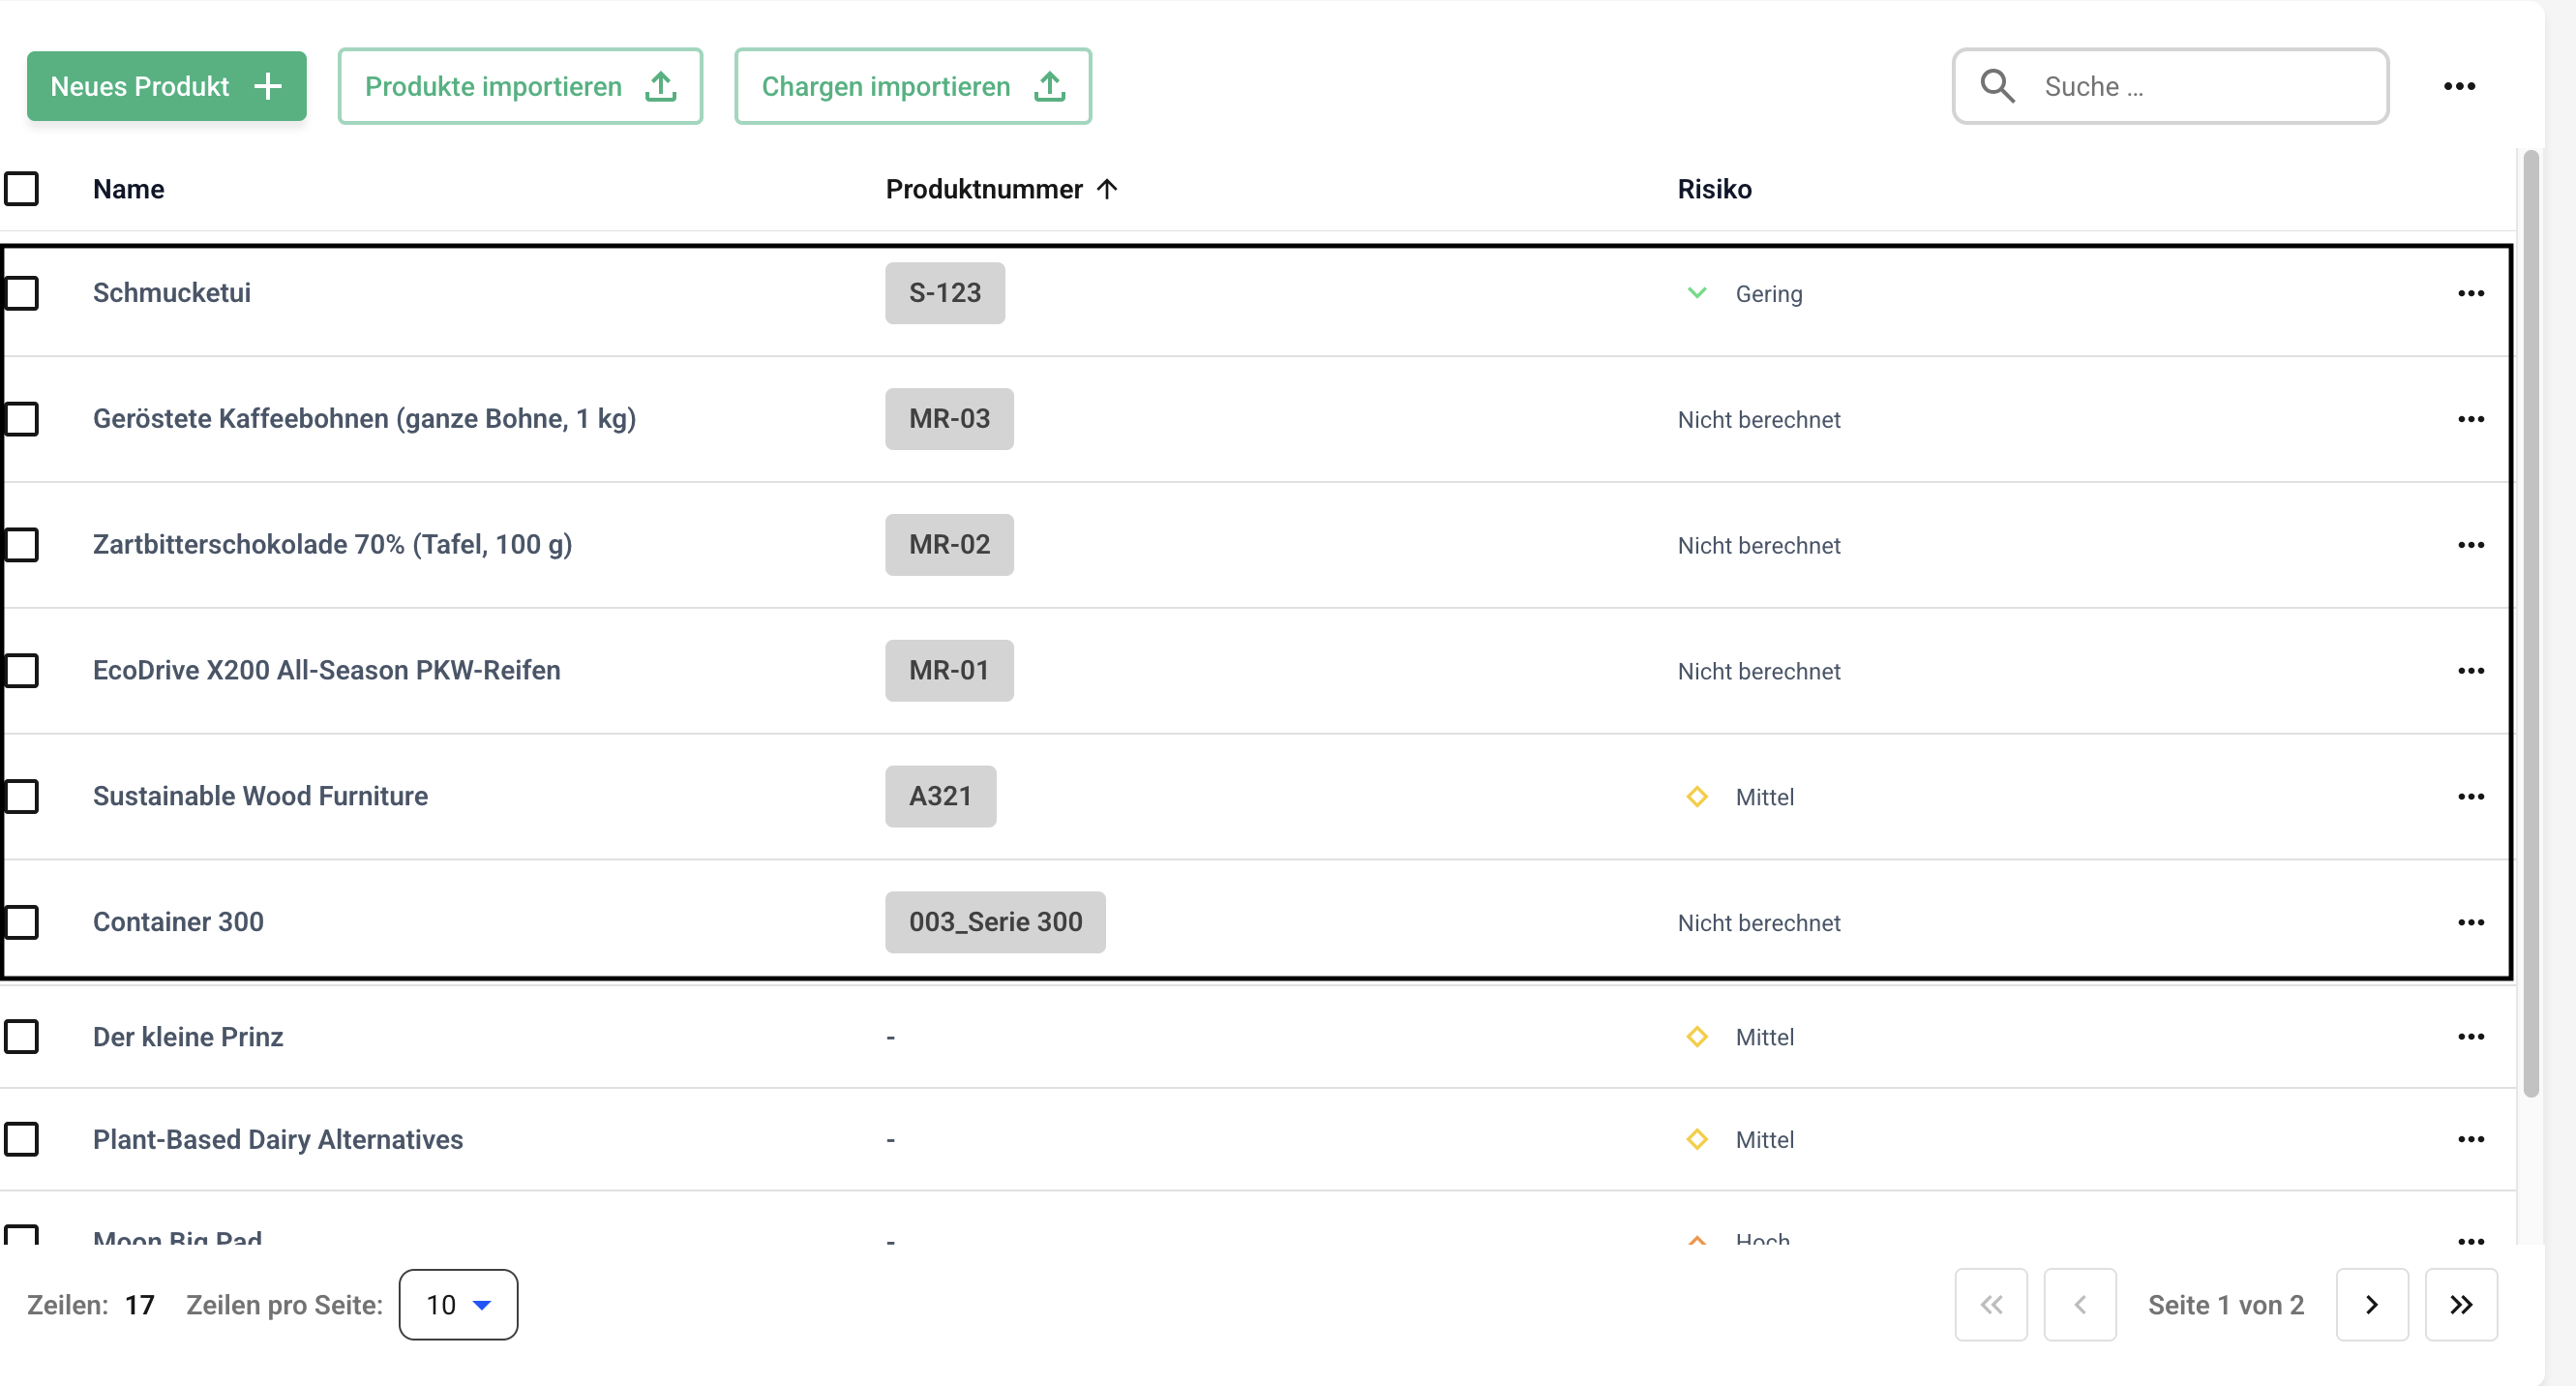Go to the next page arrow

tap(2371, 1304)
